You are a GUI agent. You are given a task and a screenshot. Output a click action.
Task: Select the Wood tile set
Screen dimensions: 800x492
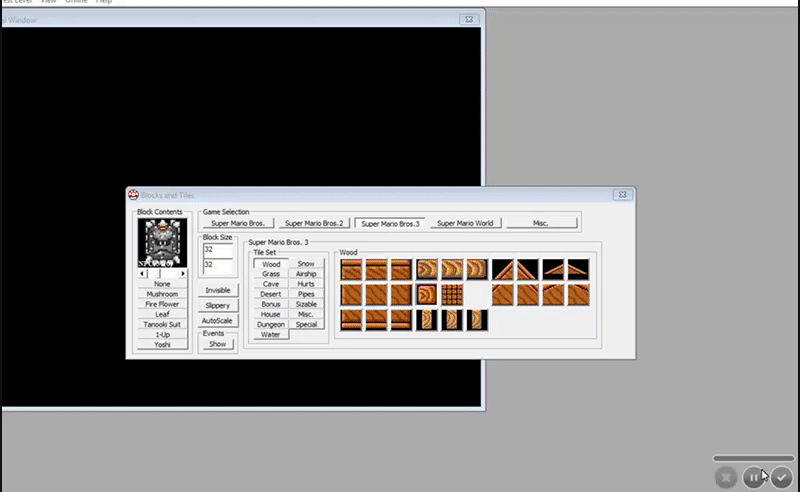[x=271, y=264]
